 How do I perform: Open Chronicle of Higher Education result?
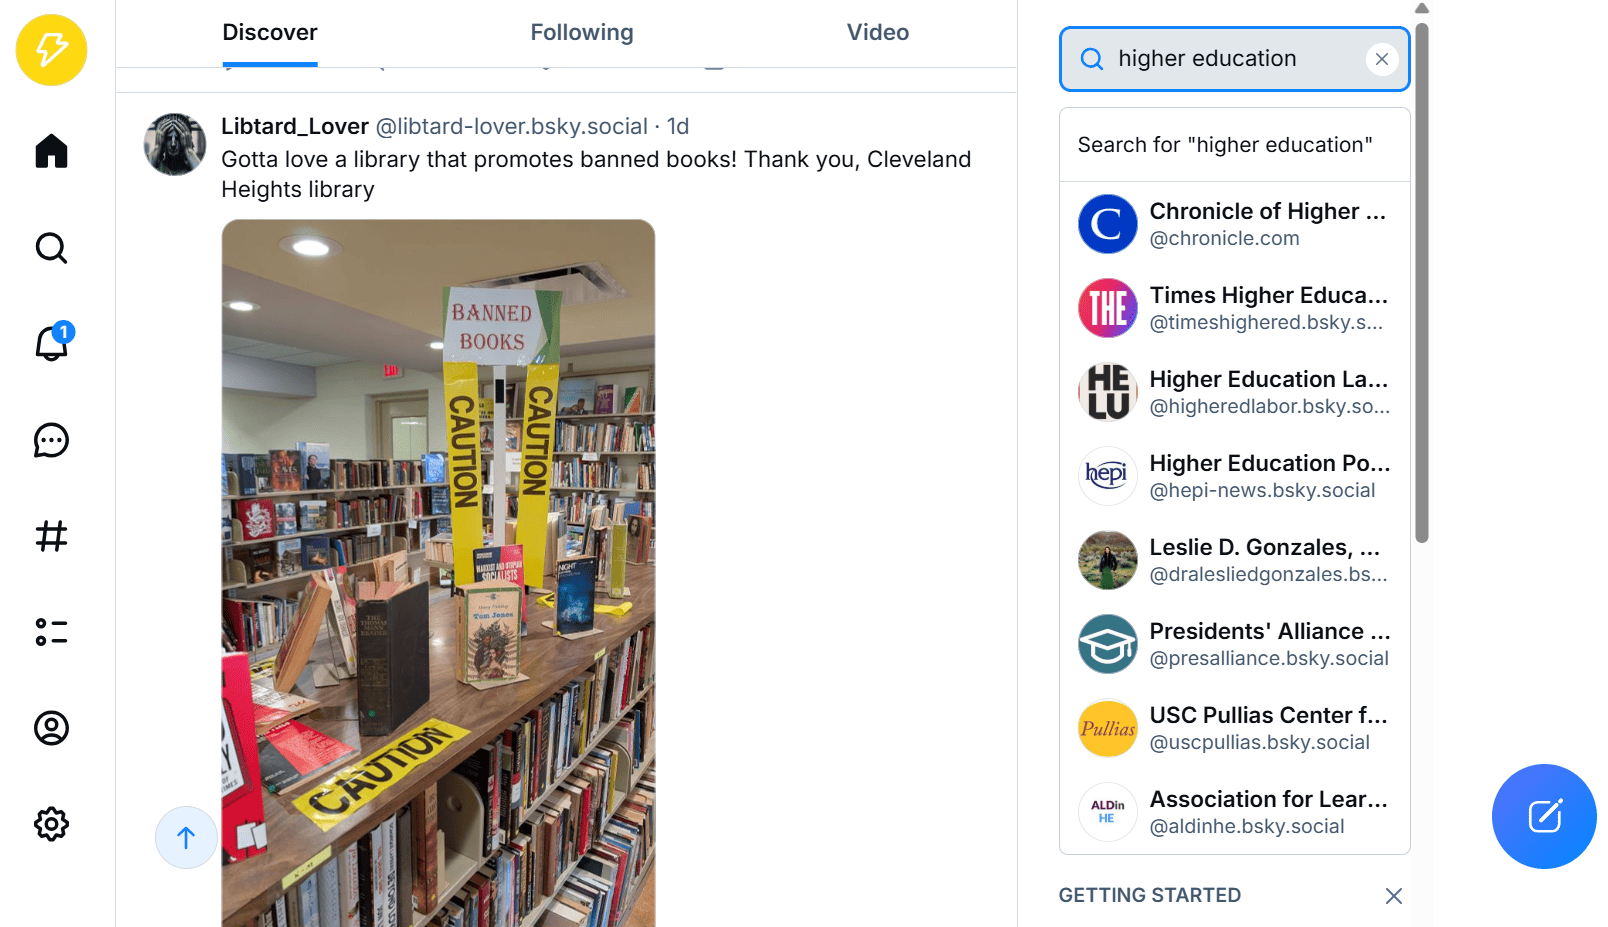[1235, 224]
